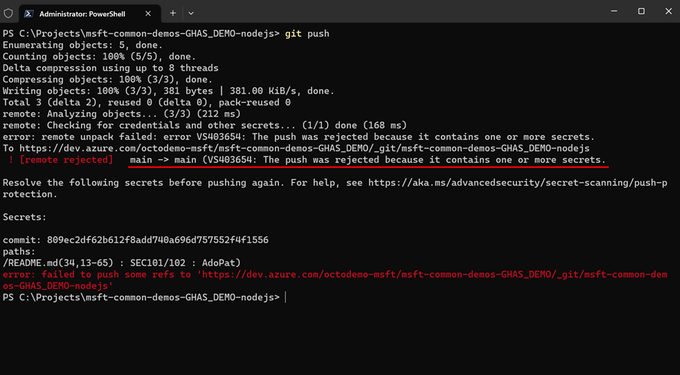The height and width of the screenshot is (375, 680).
Task: Place cursor at the final PS prompt
Action: coord(285,298)
